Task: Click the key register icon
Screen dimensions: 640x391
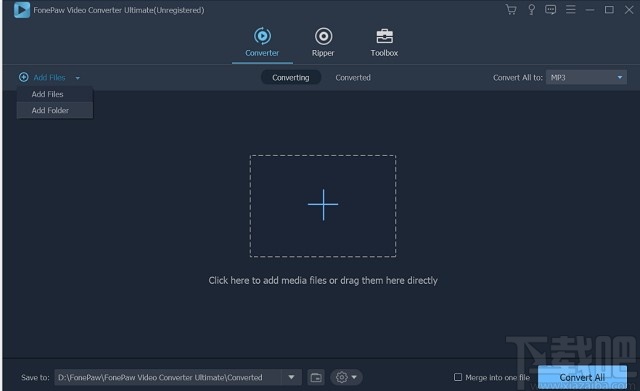Action: click(531, 9)
